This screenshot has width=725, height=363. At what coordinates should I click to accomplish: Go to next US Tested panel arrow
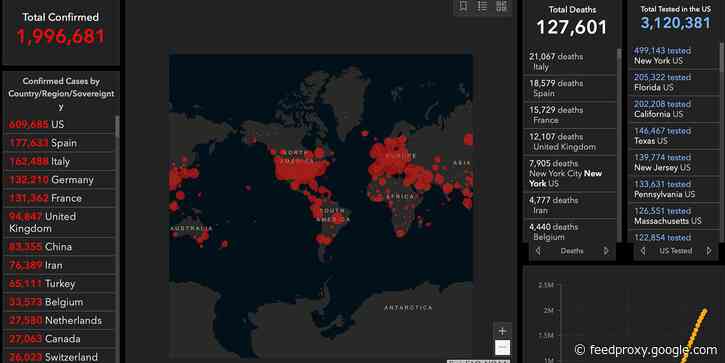(x=709, y=251)
